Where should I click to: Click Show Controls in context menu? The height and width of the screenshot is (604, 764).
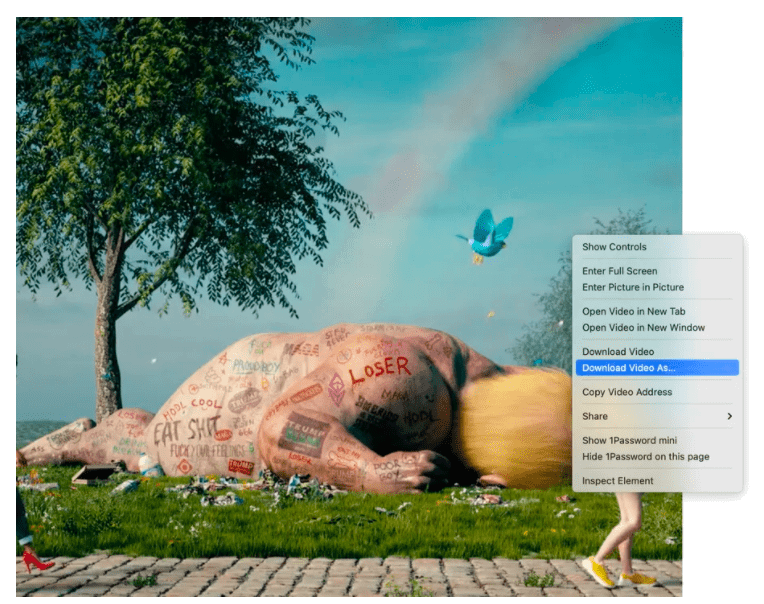click(x=614, y=247)
